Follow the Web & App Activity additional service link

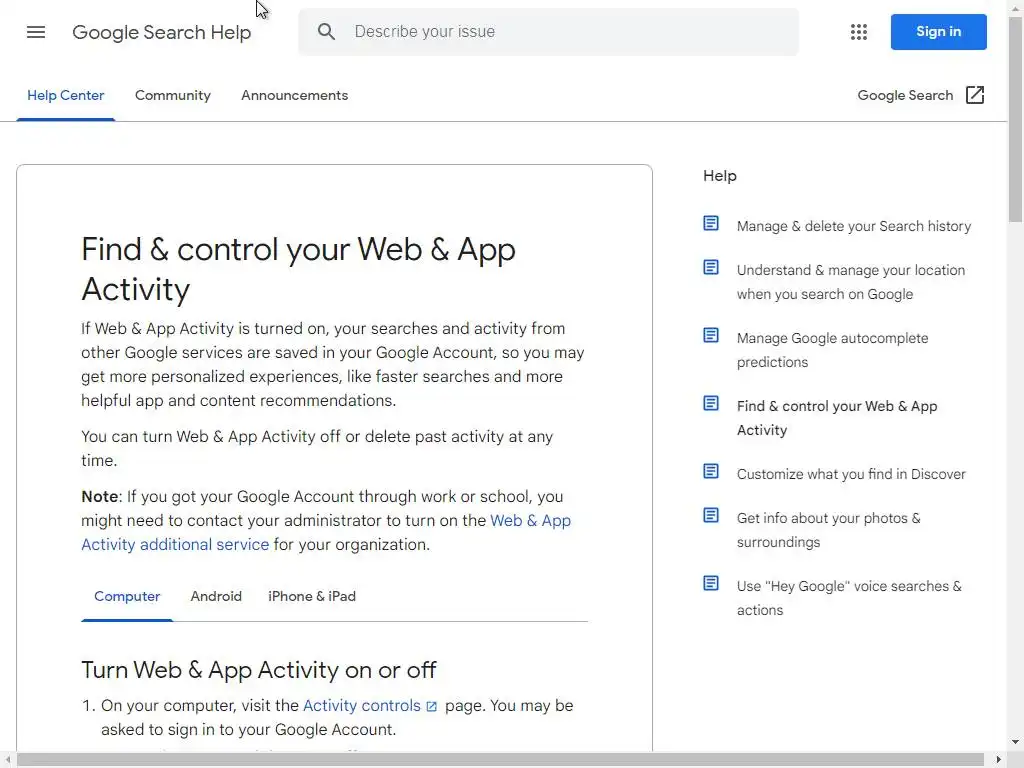[175, 544]
